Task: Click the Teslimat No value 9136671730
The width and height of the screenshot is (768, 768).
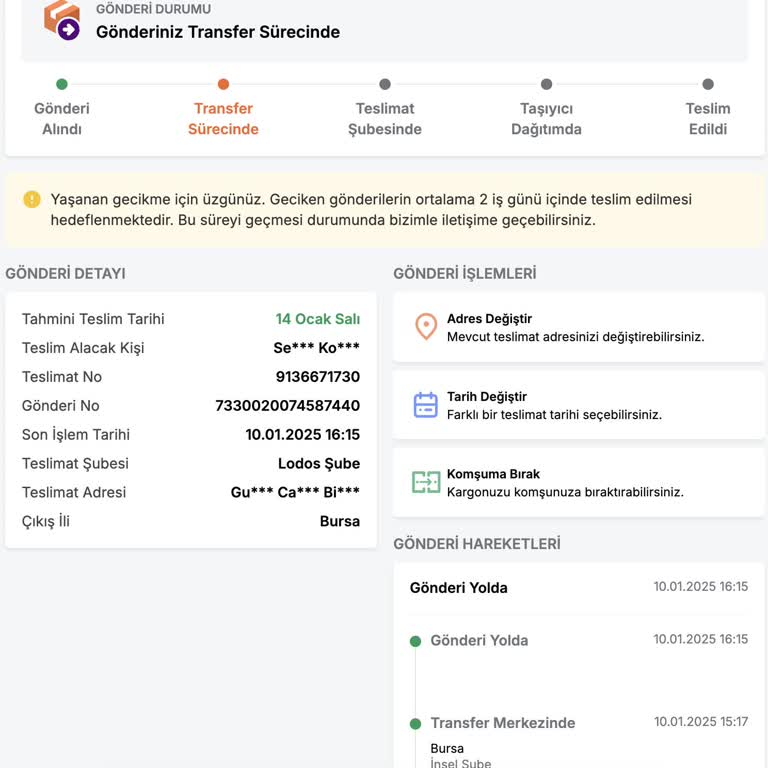Action: [317, 377]
